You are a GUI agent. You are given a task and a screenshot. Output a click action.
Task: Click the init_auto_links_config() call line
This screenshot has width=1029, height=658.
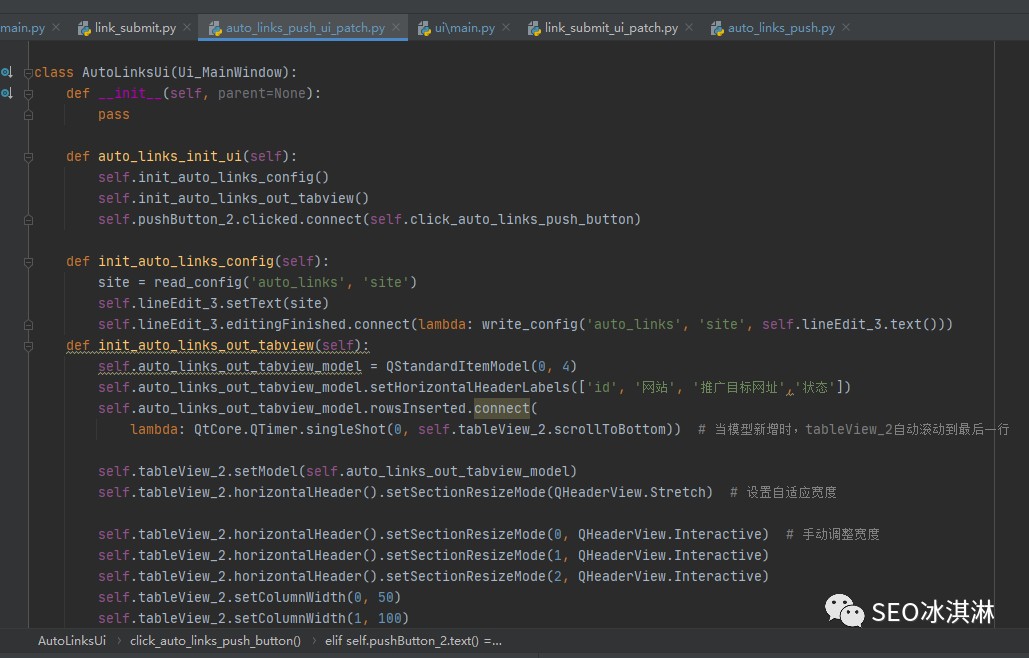pyautogui.click(x=213, y=177)
